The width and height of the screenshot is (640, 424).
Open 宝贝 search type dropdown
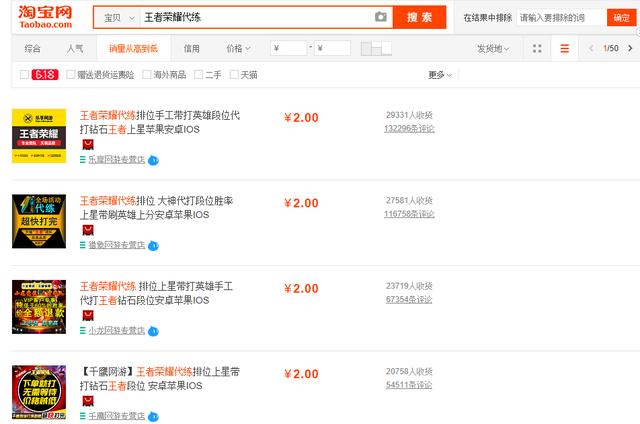point(118,18)
